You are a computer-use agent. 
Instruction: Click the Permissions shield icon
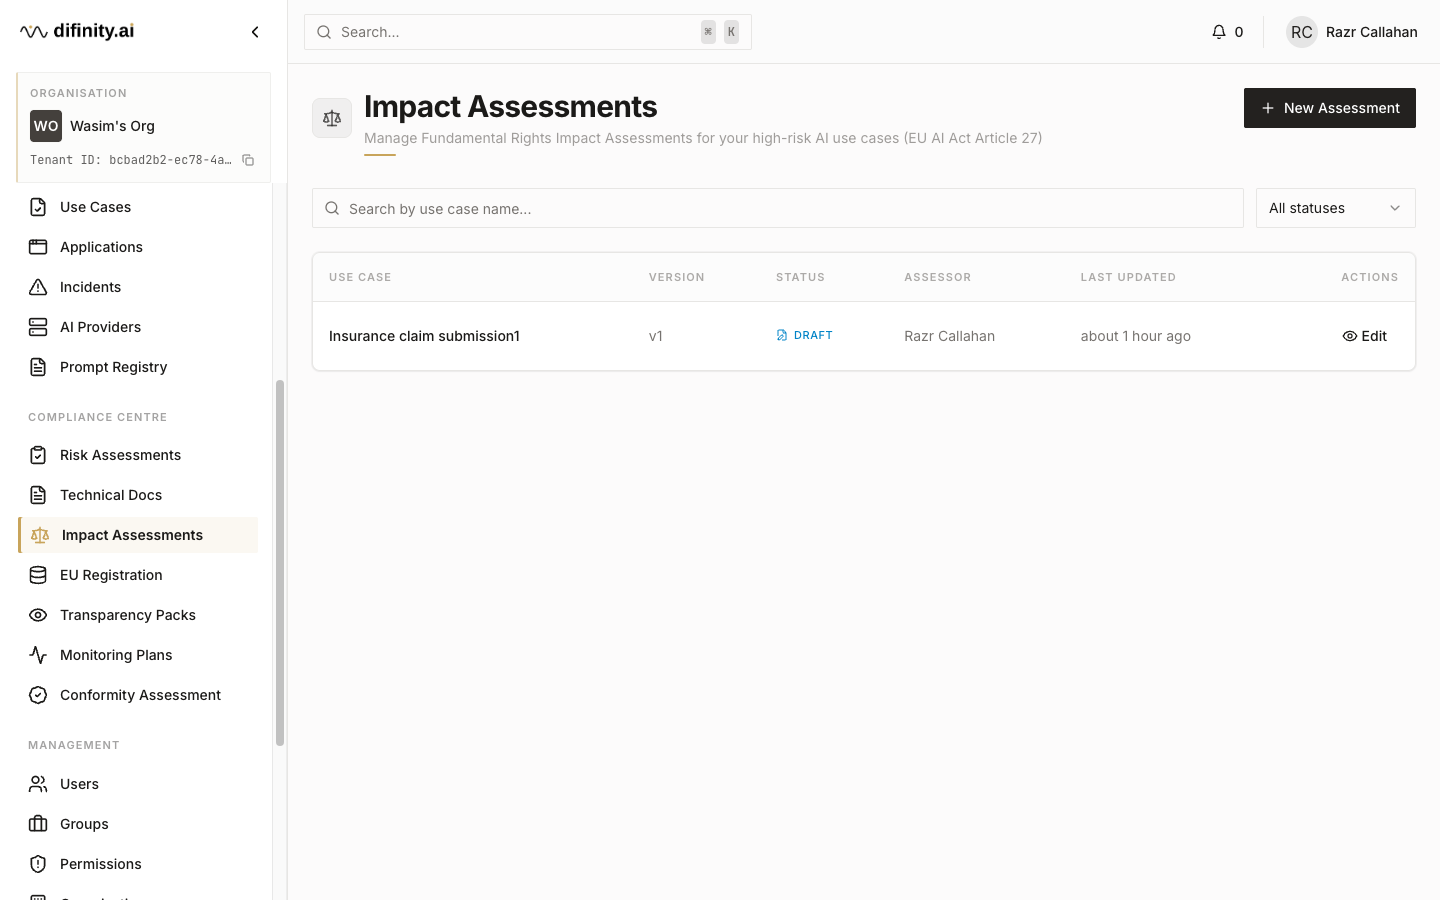click(38, 864)
